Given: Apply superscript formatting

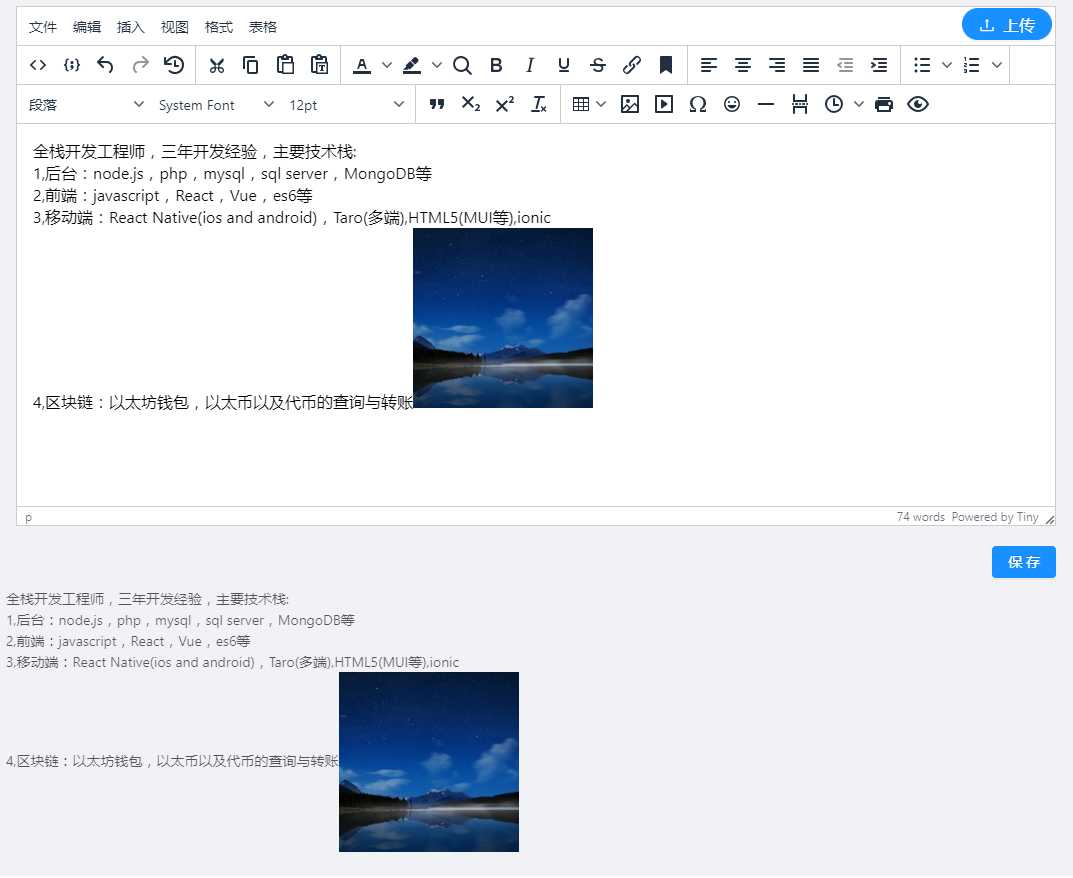Looking at the screenshot, I should coord(505,104).
